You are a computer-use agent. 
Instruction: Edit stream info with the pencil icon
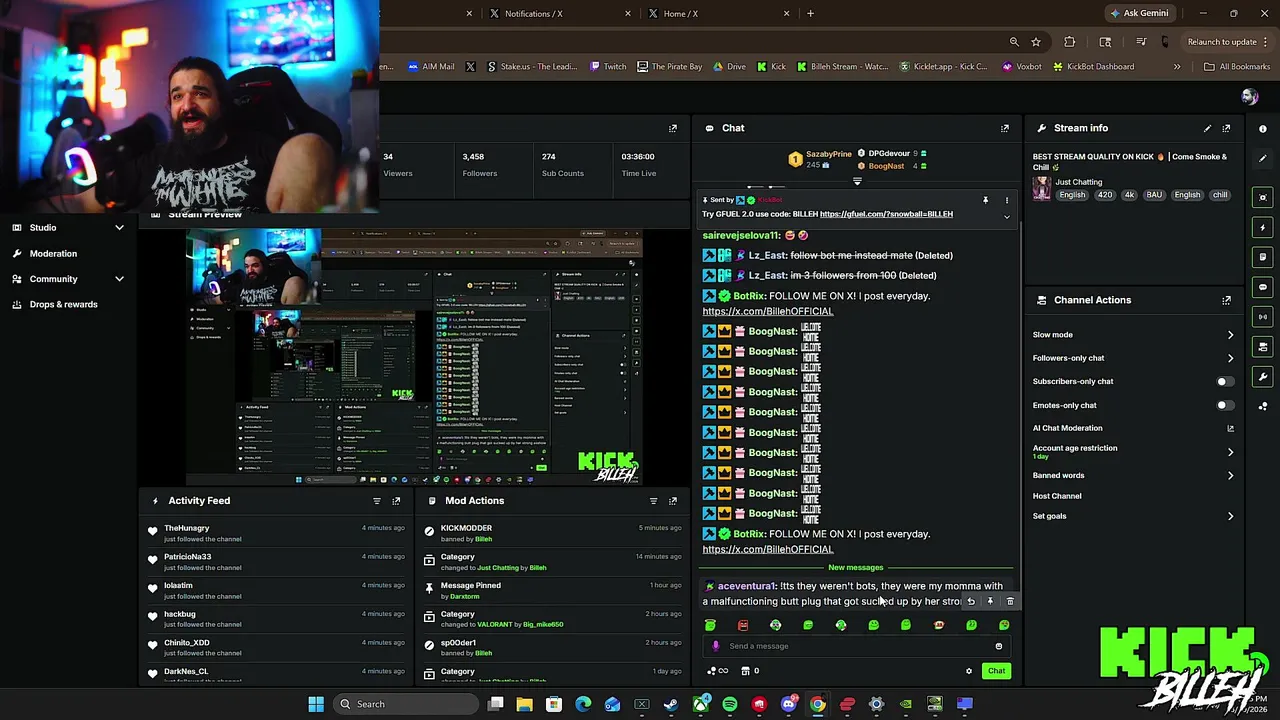(1207, 128)
